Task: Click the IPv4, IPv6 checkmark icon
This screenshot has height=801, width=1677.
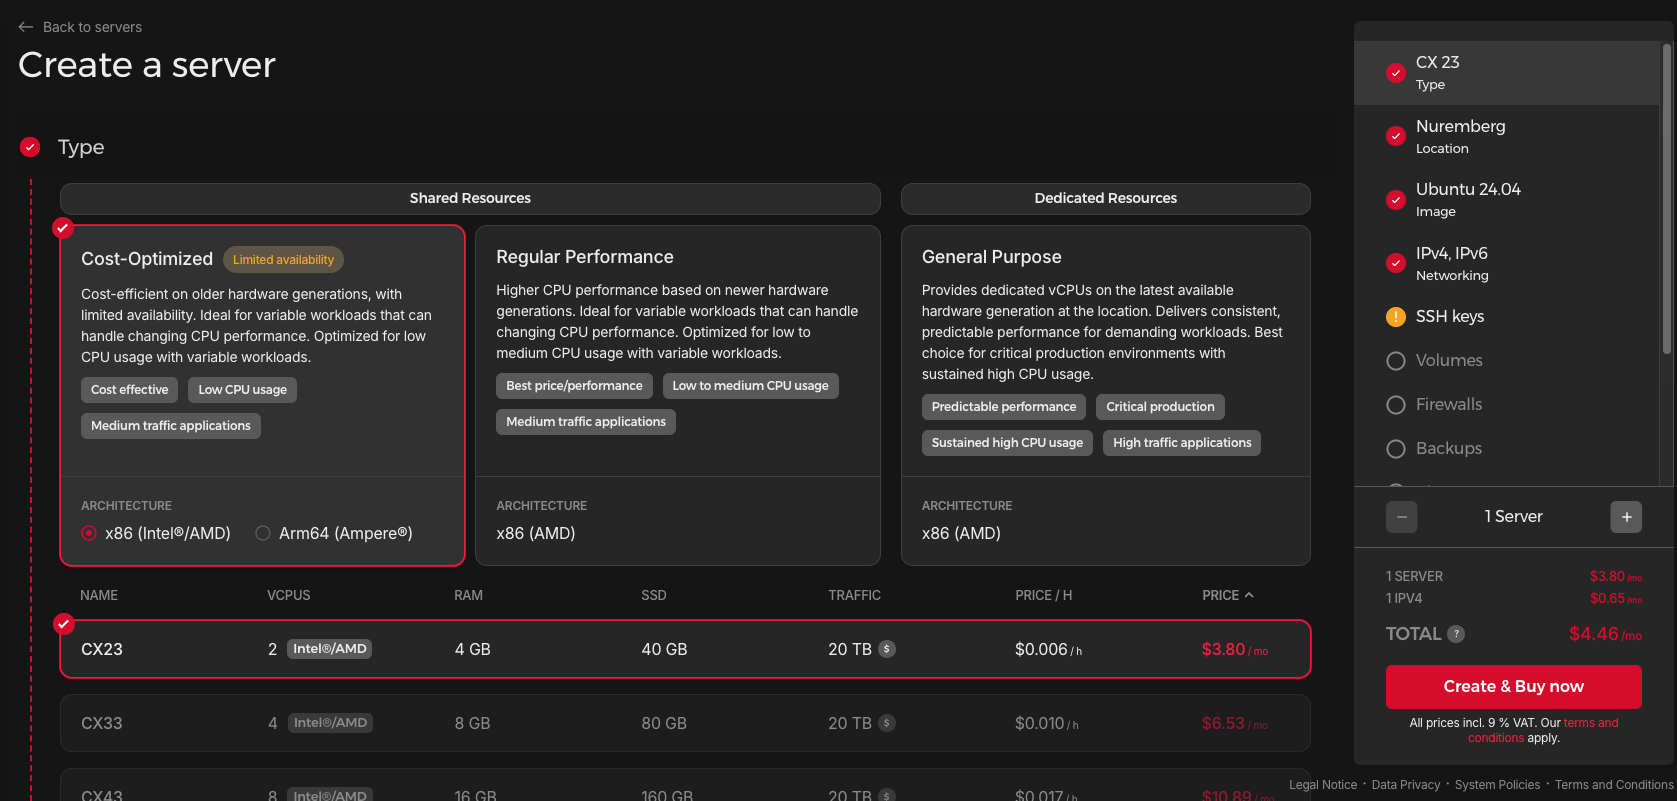Action: 1396,263
